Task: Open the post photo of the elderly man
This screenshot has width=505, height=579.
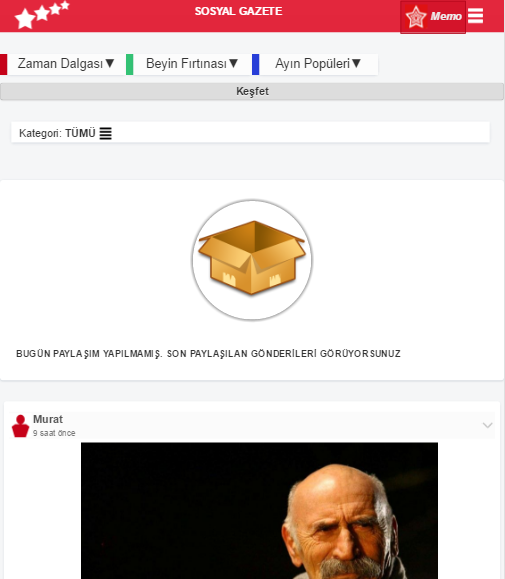Action: tap(260, 511)
